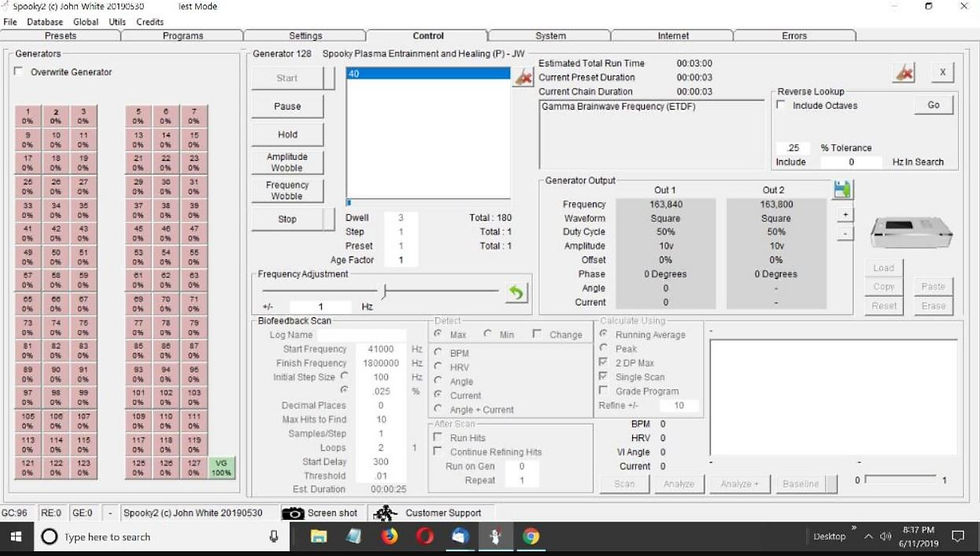Click the narrow button beside Baseline
Screen dimensions: 980x556
(x=832, y=484)
